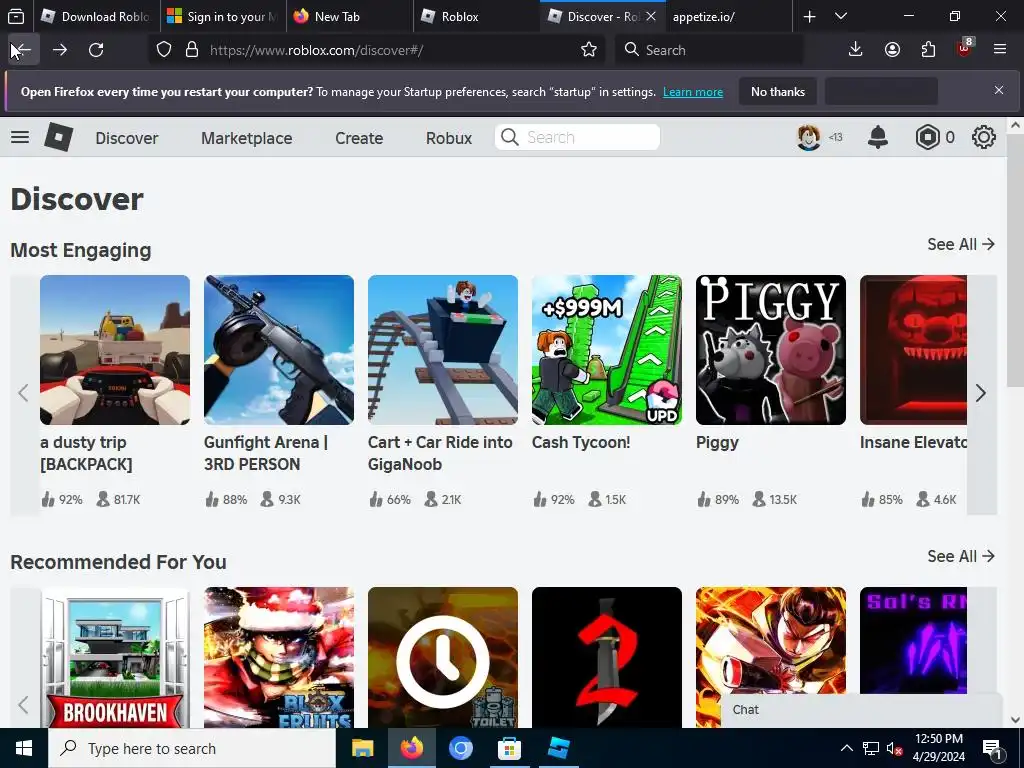Open the Firefox View button in tab strip

pyautogui.click(x=16, y=16)
